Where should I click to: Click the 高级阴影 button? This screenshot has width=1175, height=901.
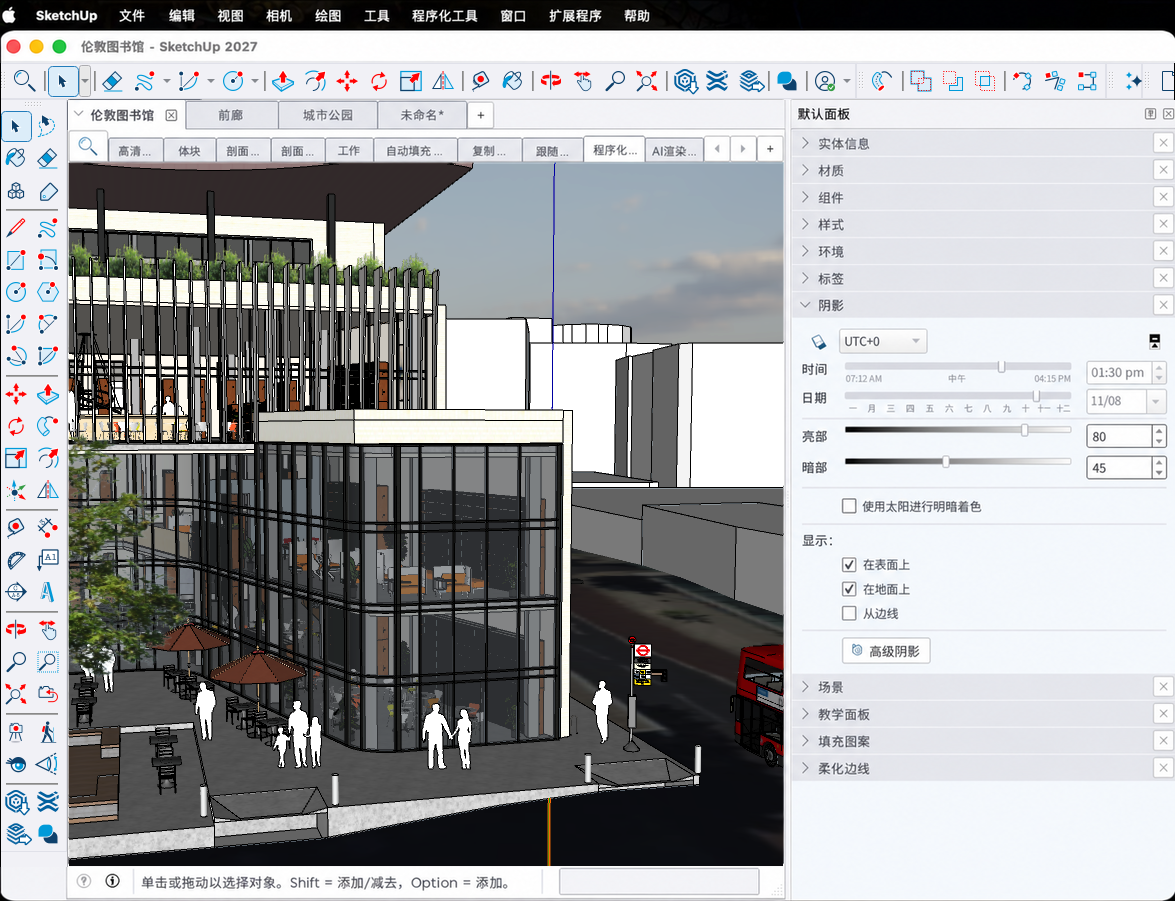pos(886,651)
